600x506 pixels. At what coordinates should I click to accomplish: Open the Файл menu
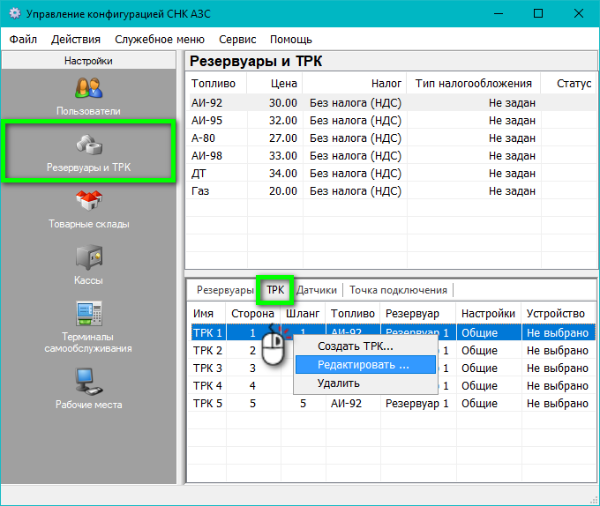23,39
